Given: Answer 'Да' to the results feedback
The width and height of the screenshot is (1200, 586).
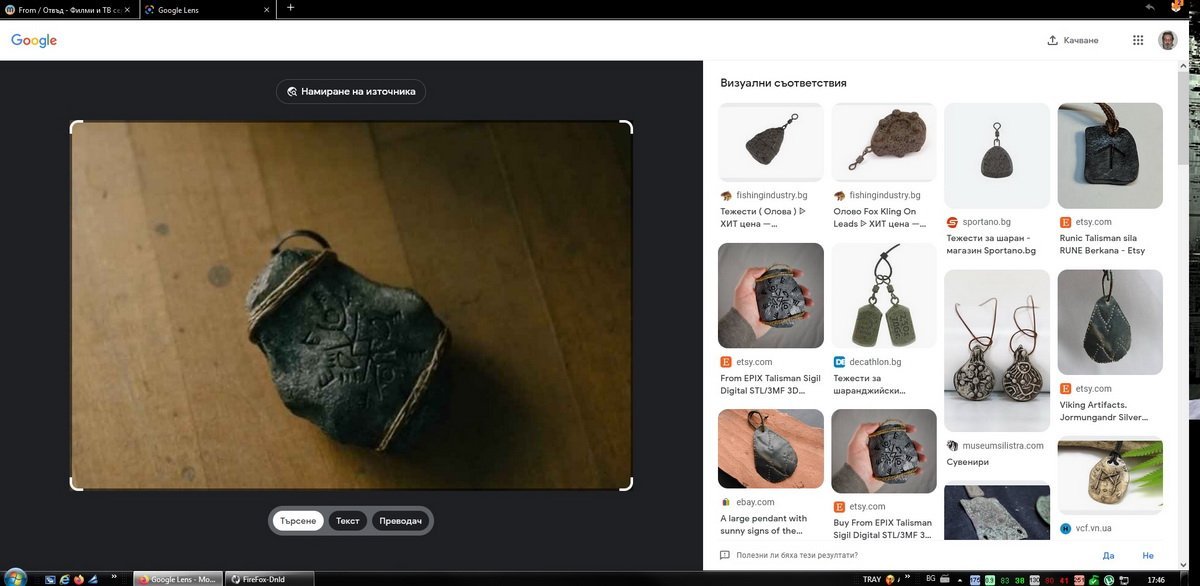Looking at the screenshot, I should tap(1108, 555).
